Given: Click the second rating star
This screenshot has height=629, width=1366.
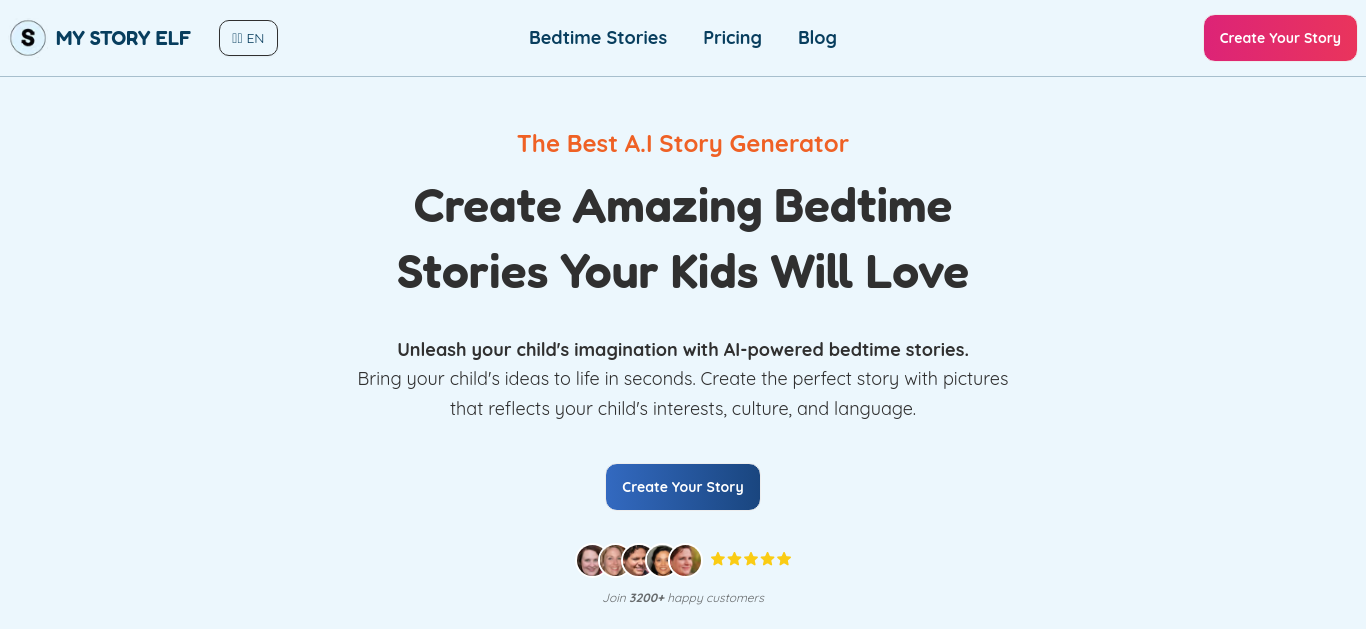Looking at the screenshot, I should point(734,559).
